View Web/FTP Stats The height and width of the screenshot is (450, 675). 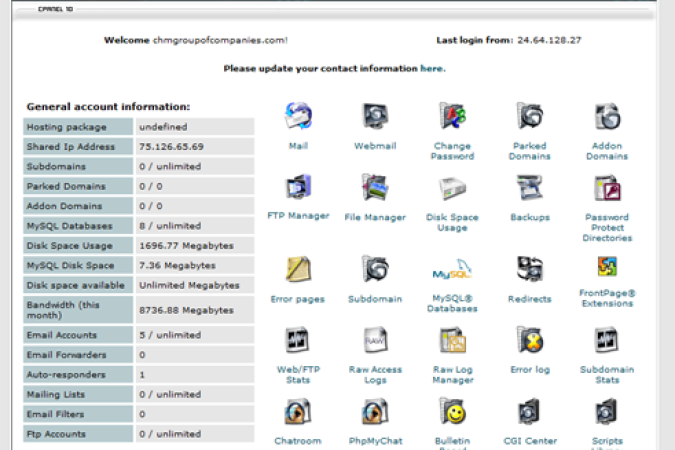point(298,341)
